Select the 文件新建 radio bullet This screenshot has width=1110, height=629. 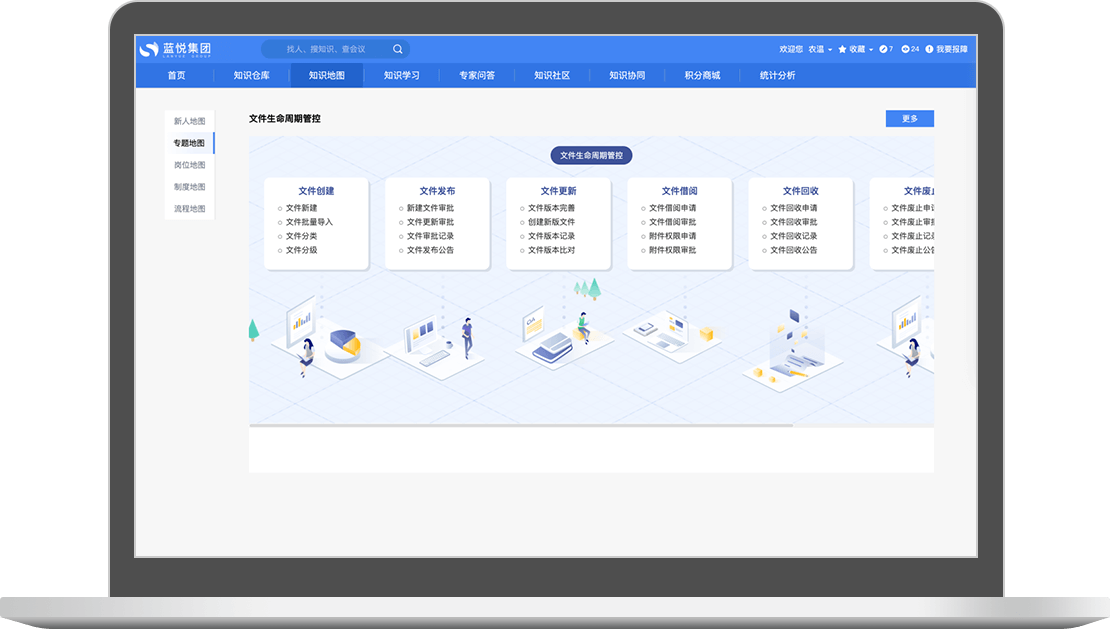(280, 208)
